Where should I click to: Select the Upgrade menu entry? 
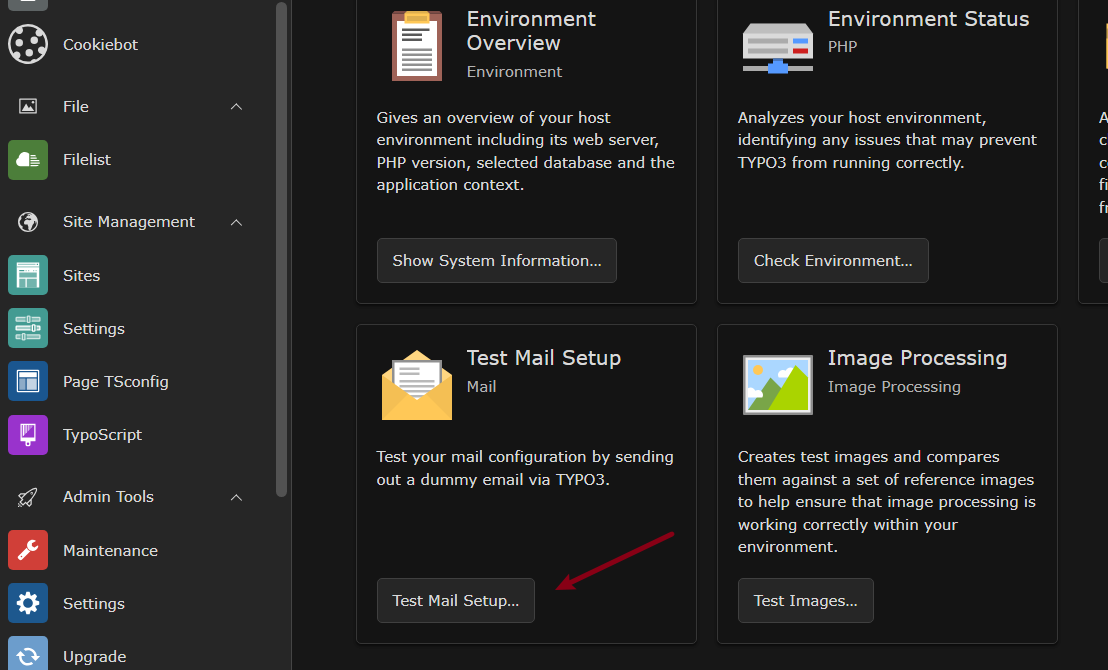tap(94, 656)
